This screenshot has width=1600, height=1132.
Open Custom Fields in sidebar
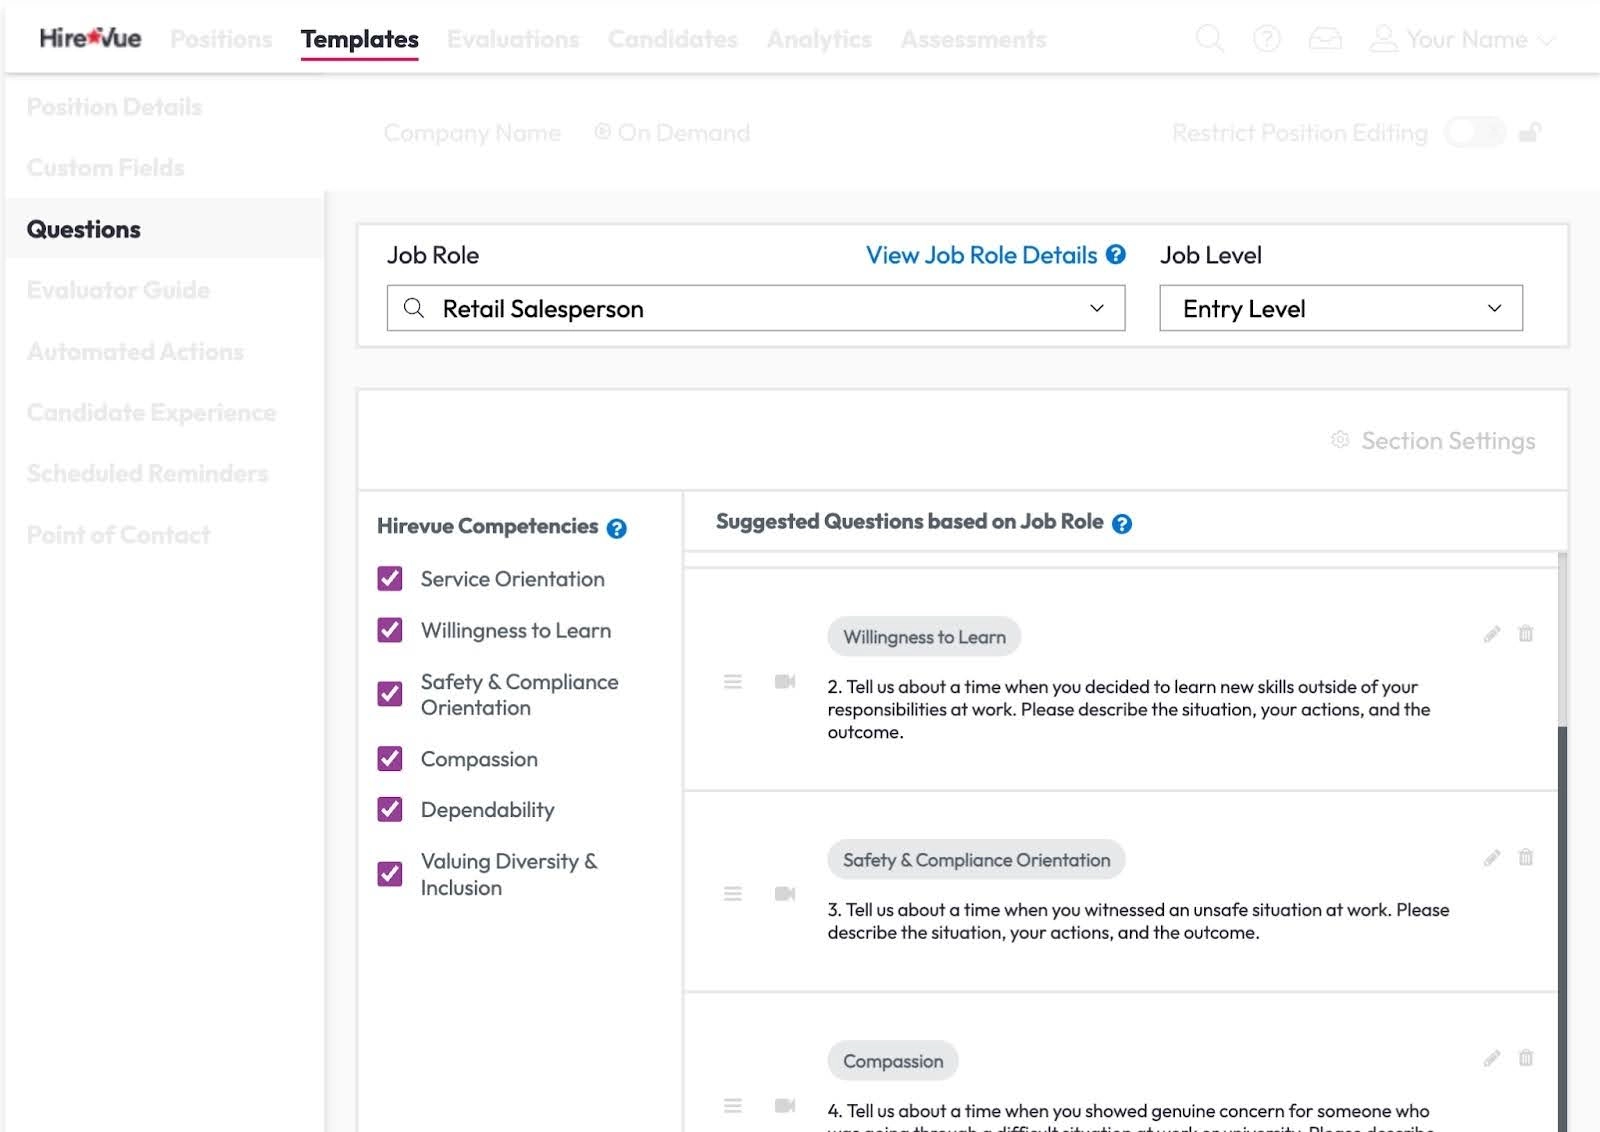click(x=106, y=168)
